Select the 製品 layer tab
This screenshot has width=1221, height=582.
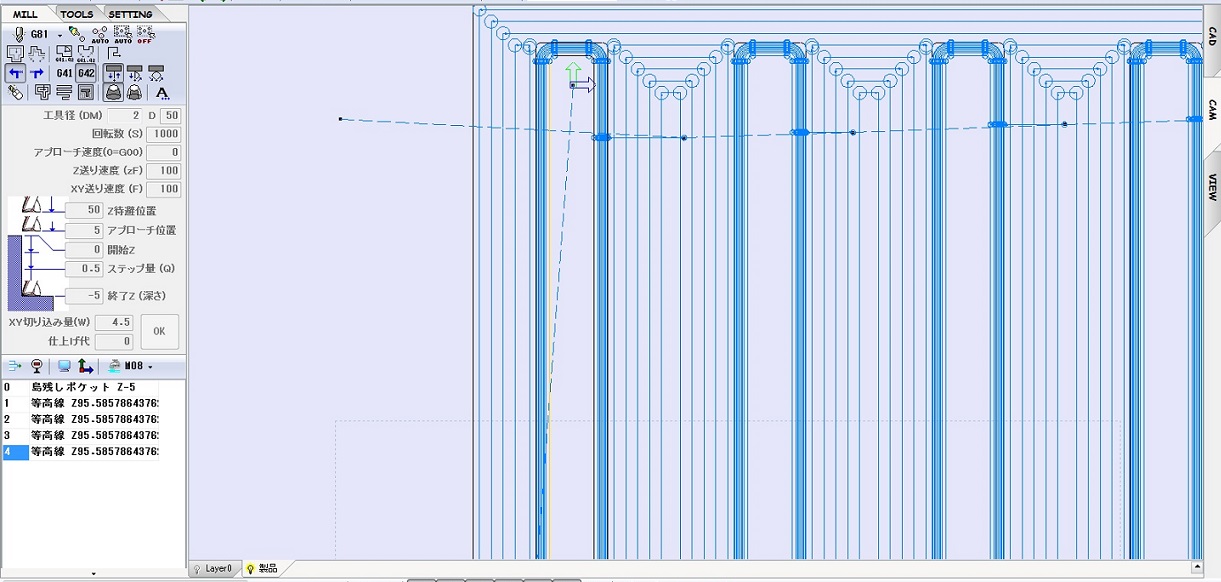(x=262, y=568)
